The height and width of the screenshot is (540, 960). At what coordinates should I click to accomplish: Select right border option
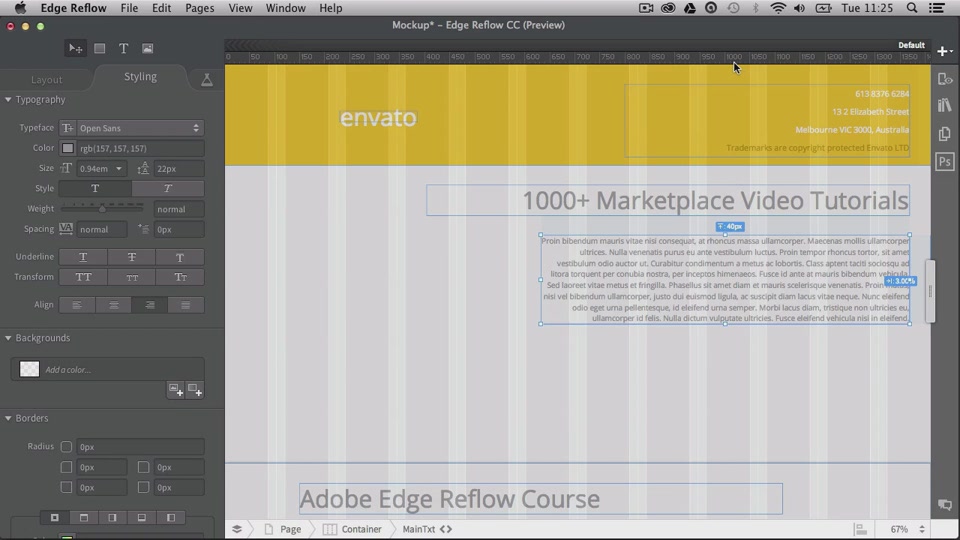point(112,518)
